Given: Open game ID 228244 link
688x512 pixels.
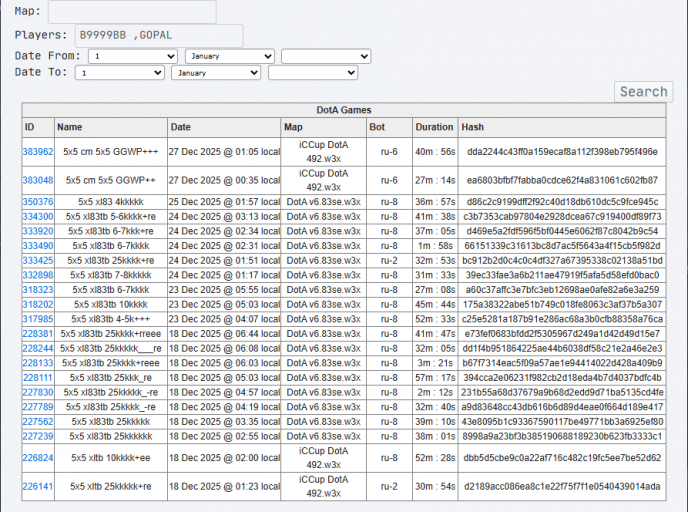Looking at the screenshot, I should tap(38, 348).
